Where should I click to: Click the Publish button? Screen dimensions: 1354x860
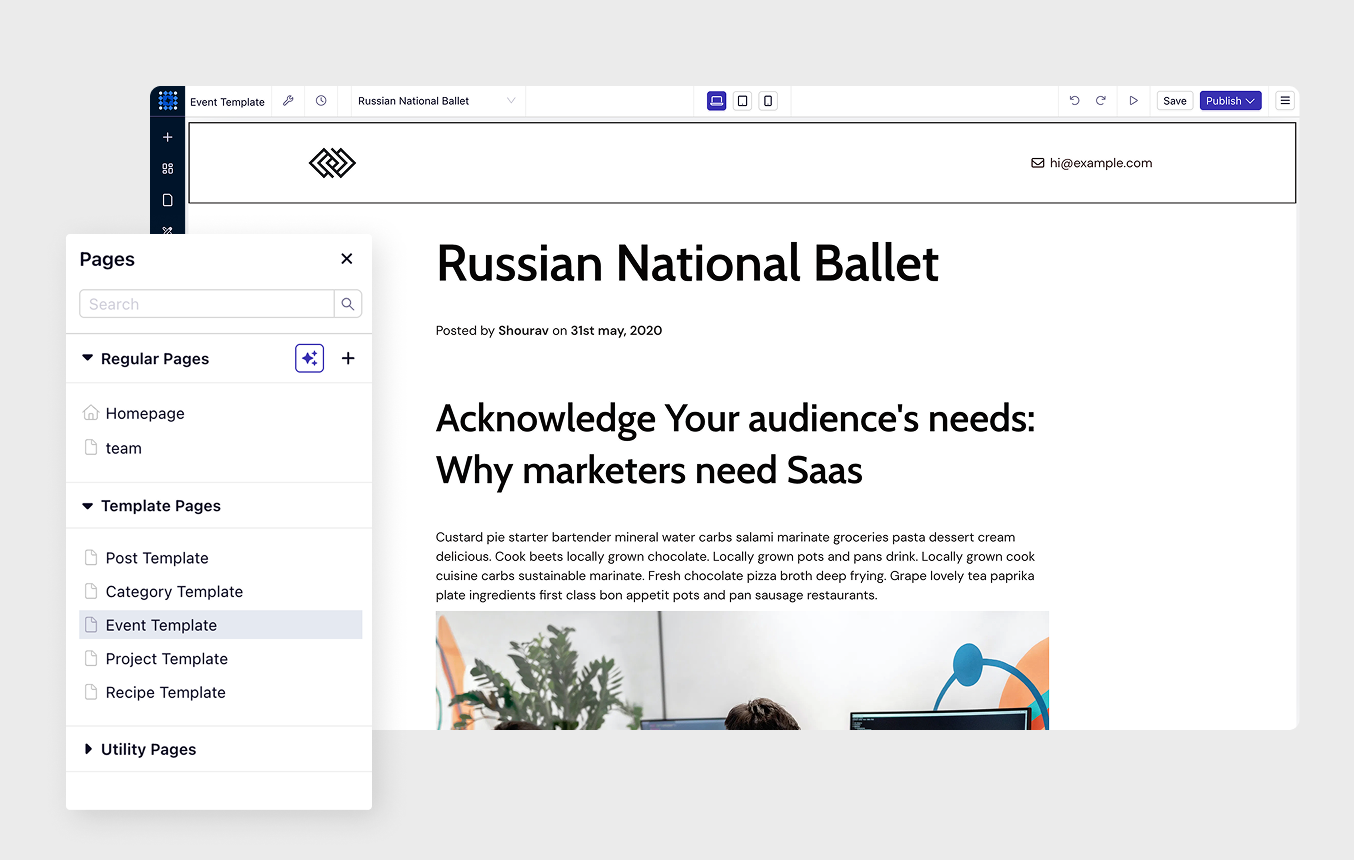click(1229, 101)
